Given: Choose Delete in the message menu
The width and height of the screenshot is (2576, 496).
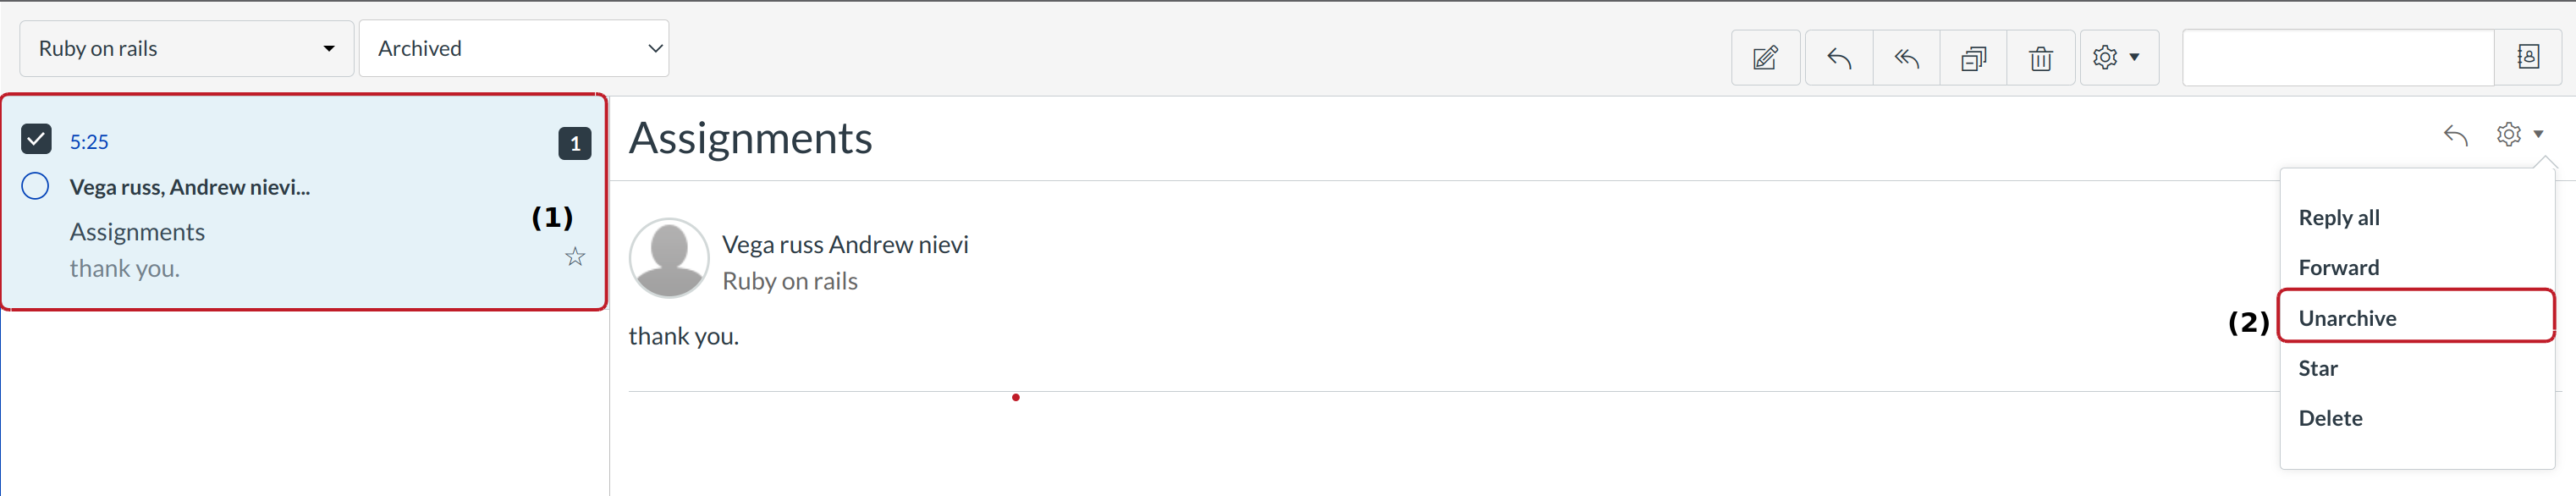Looking at the screenshot, I should [x=2330, y=418].
